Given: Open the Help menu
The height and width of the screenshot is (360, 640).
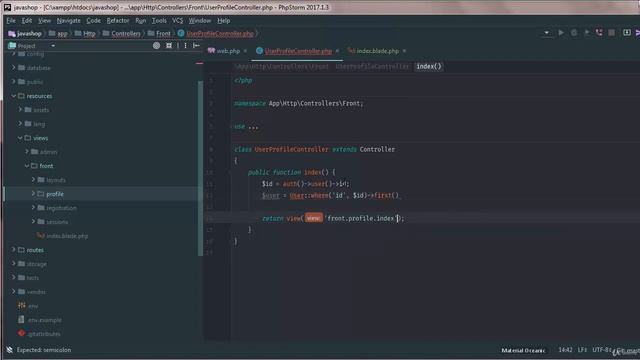Looking at the screenshot, I should 223,20.
